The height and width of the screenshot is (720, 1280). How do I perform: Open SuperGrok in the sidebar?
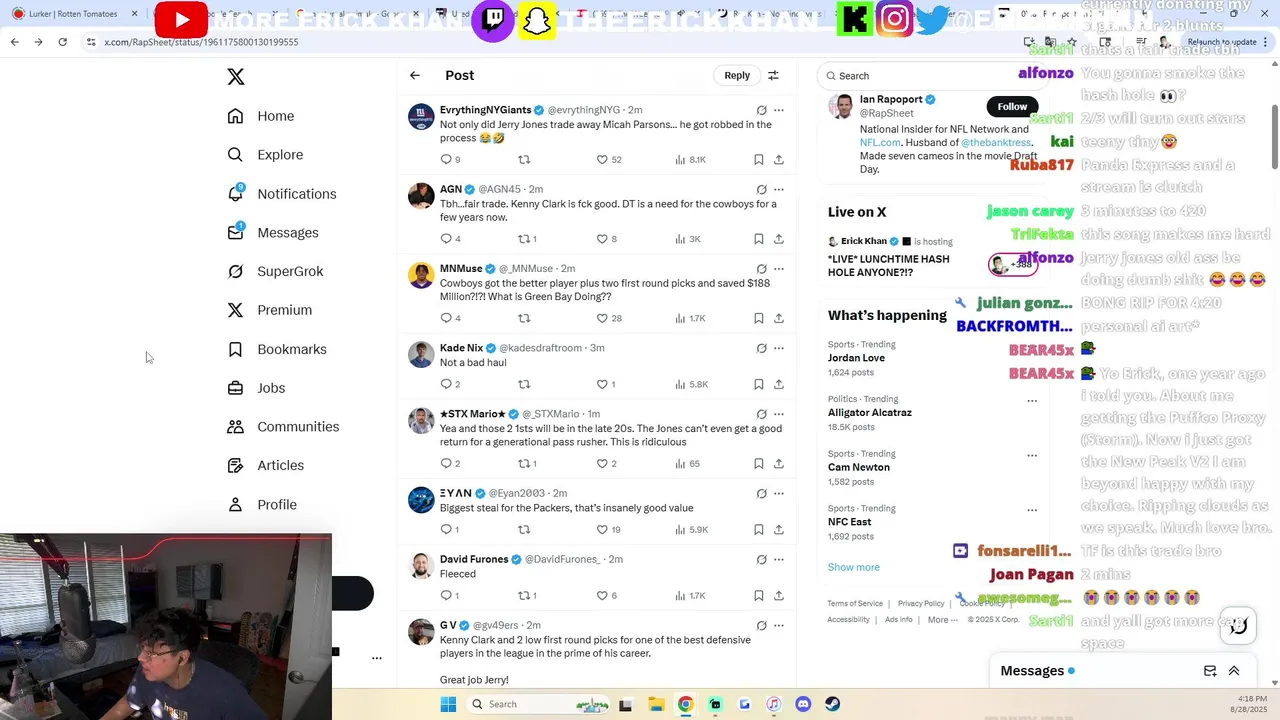point(275,271)
